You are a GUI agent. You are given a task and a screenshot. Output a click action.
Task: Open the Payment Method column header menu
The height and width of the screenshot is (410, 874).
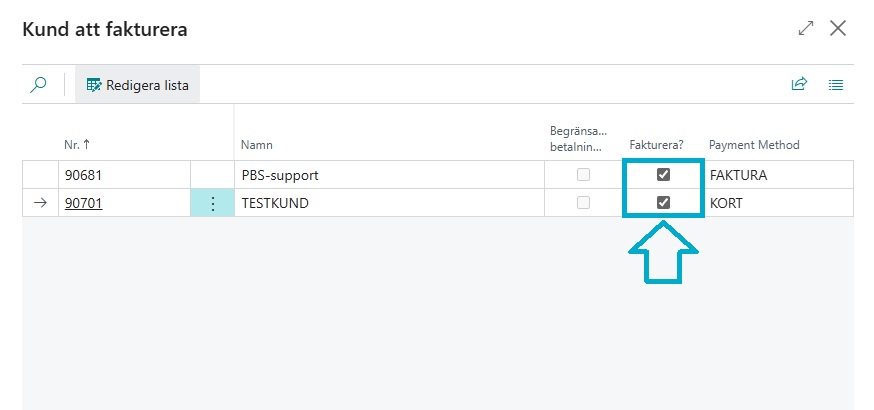tap(754, 145)
